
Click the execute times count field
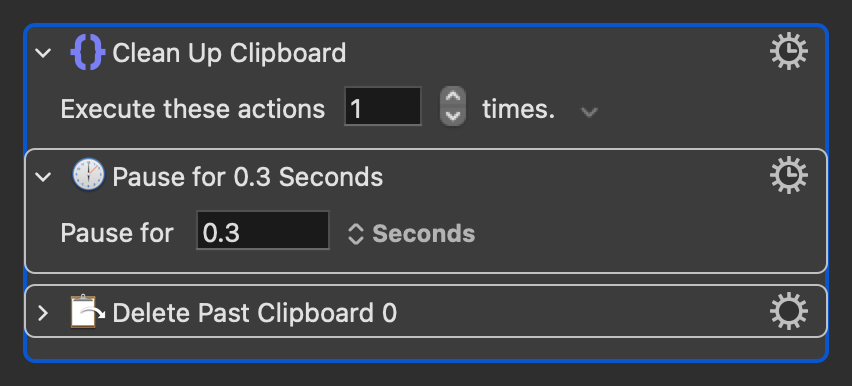pos(383,107)
